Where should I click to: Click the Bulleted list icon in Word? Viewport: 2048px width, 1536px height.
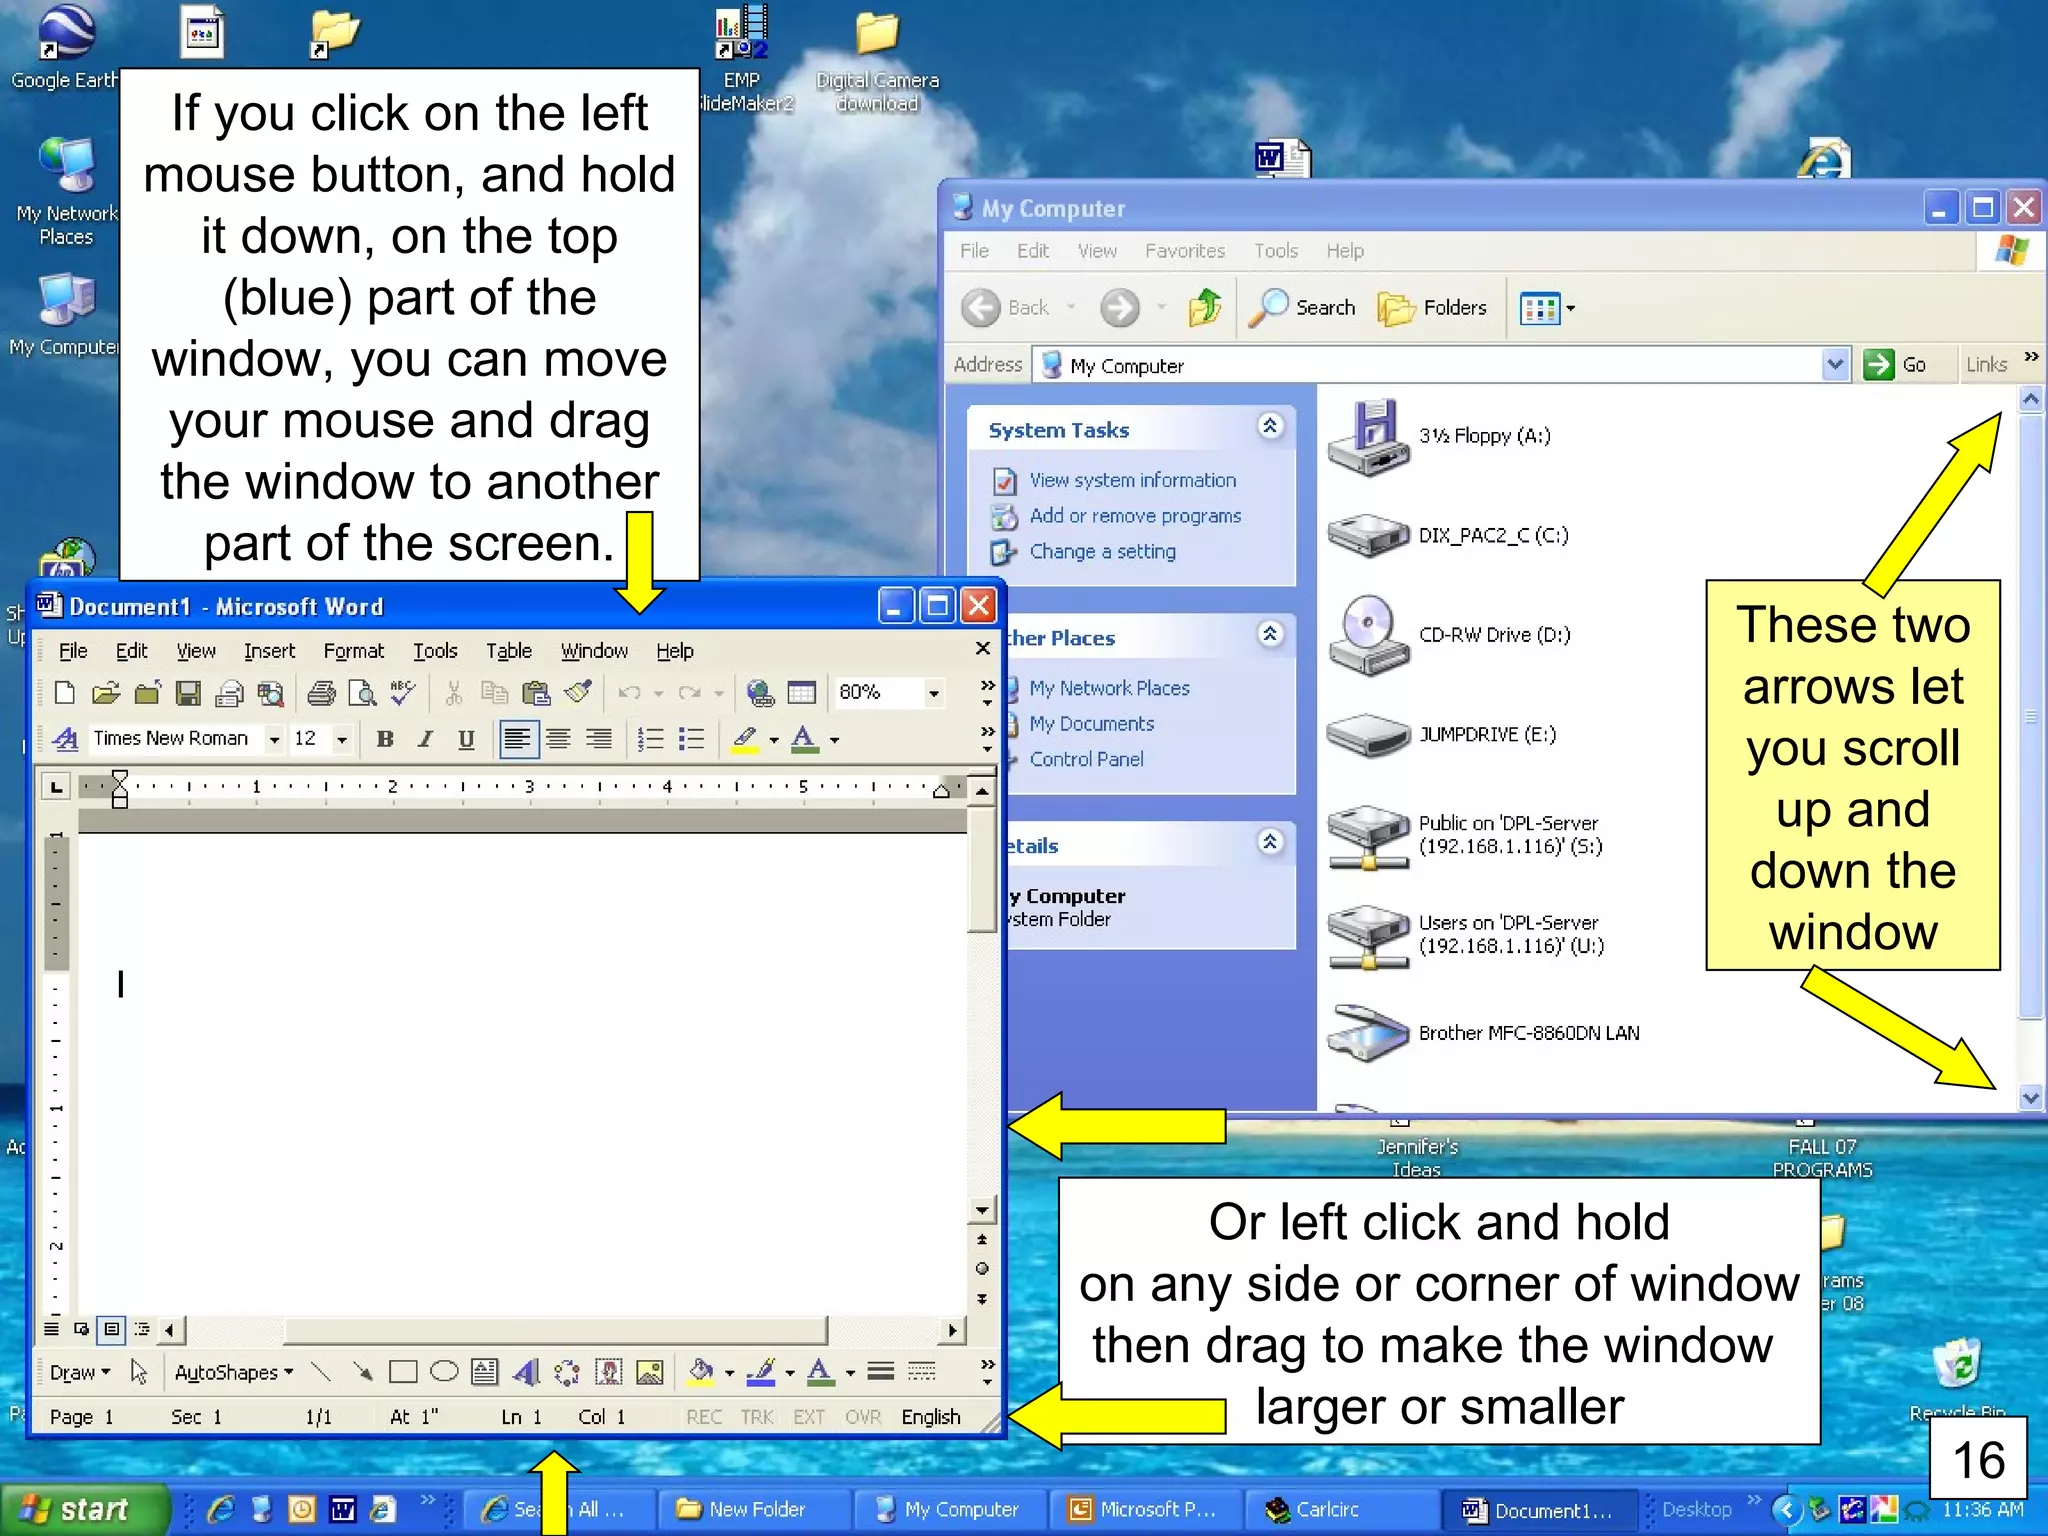coord(691,739)
